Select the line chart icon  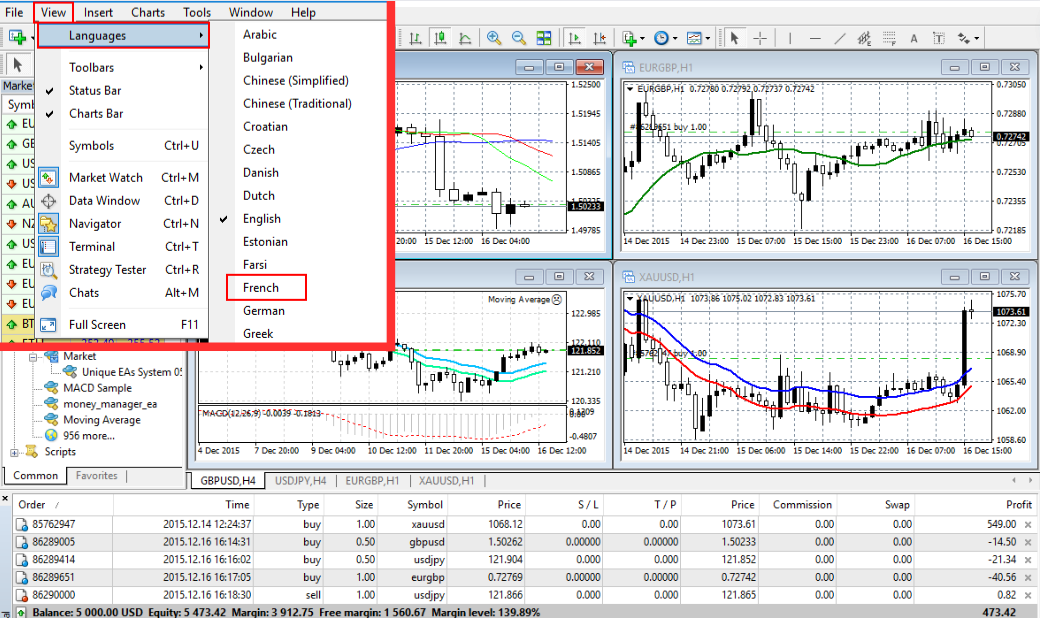click(465, 38)
